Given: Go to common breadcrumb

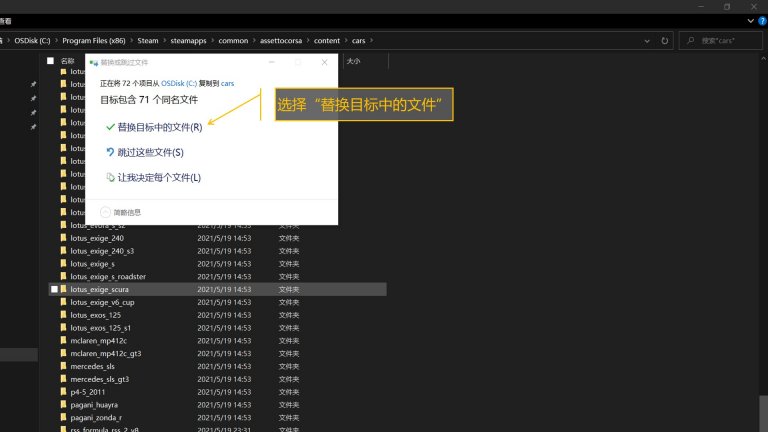Looking at the screenshot, I should (233, 41).
